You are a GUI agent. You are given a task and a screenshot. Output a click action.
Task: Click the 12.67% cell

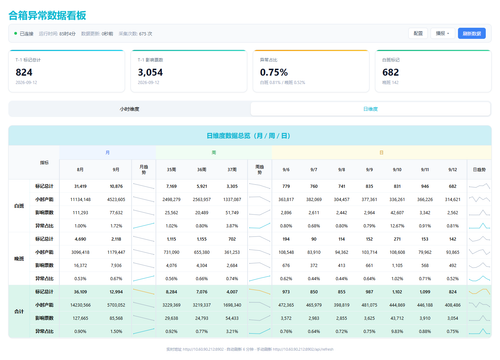pyautogui.click(x=397, y=226)
